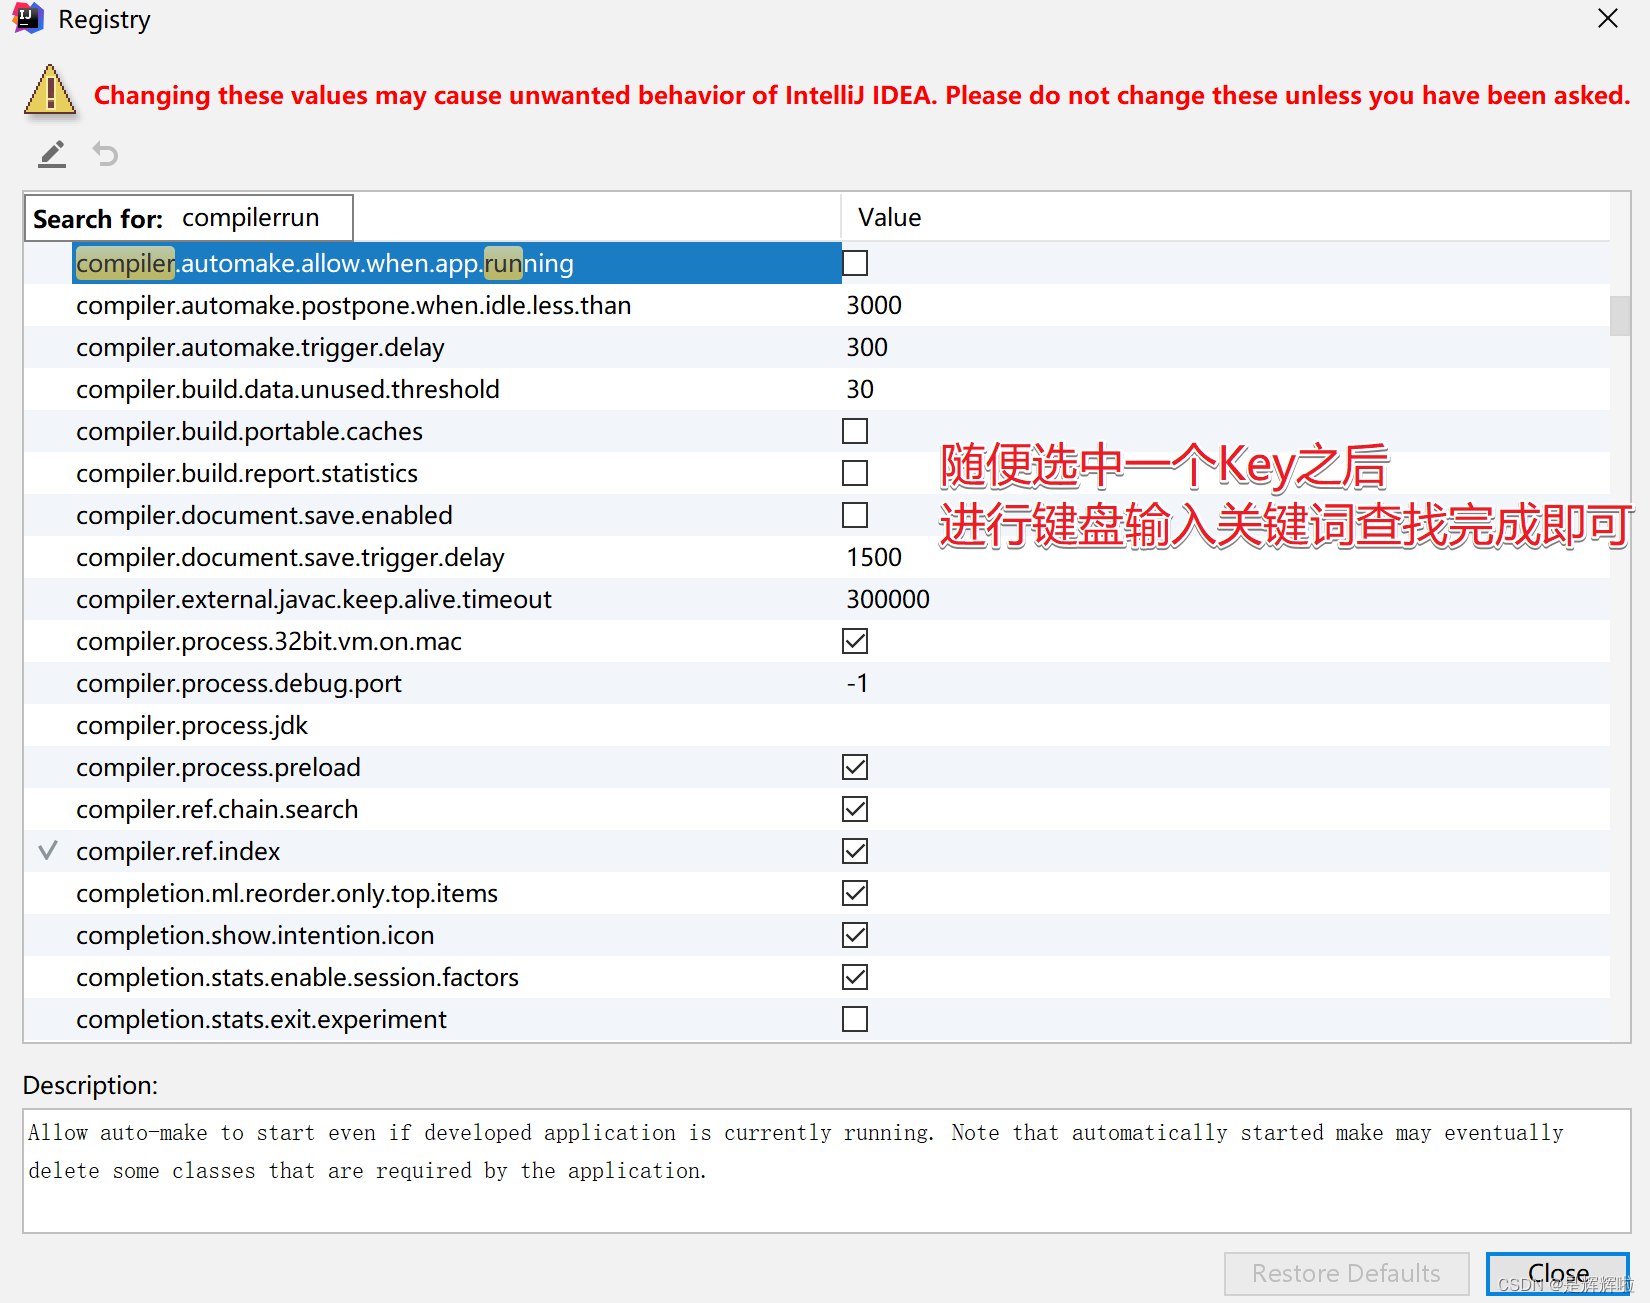Click the warning triangle icon
This screenshot has height=1303, width=1650.
tap(50, 93)
